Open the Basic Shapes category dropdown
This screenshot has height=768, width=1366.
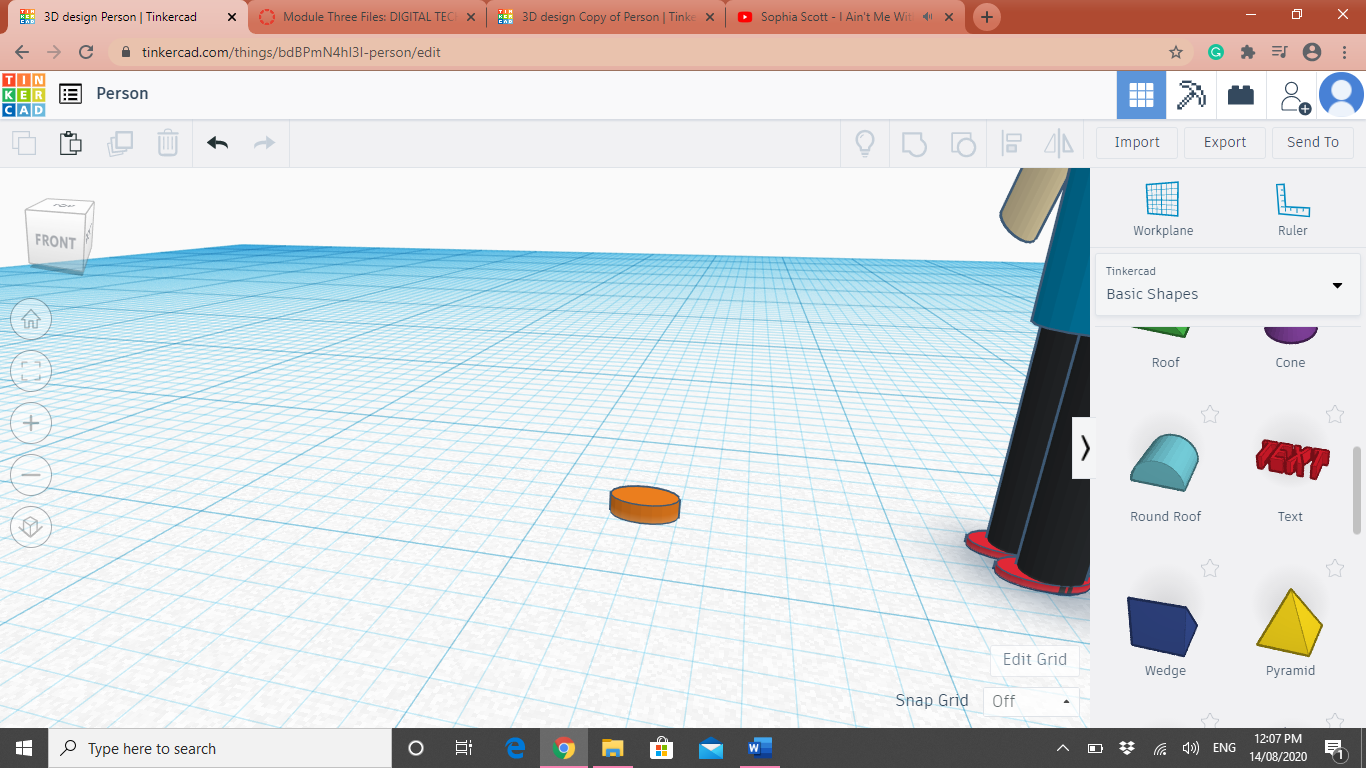[1227, 284]
